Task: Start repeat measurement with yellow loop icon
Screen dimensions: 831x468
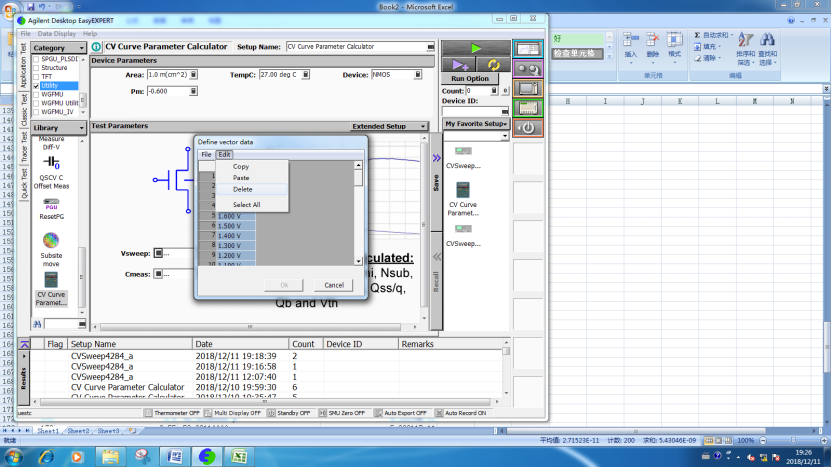Action: pos(493,65)
